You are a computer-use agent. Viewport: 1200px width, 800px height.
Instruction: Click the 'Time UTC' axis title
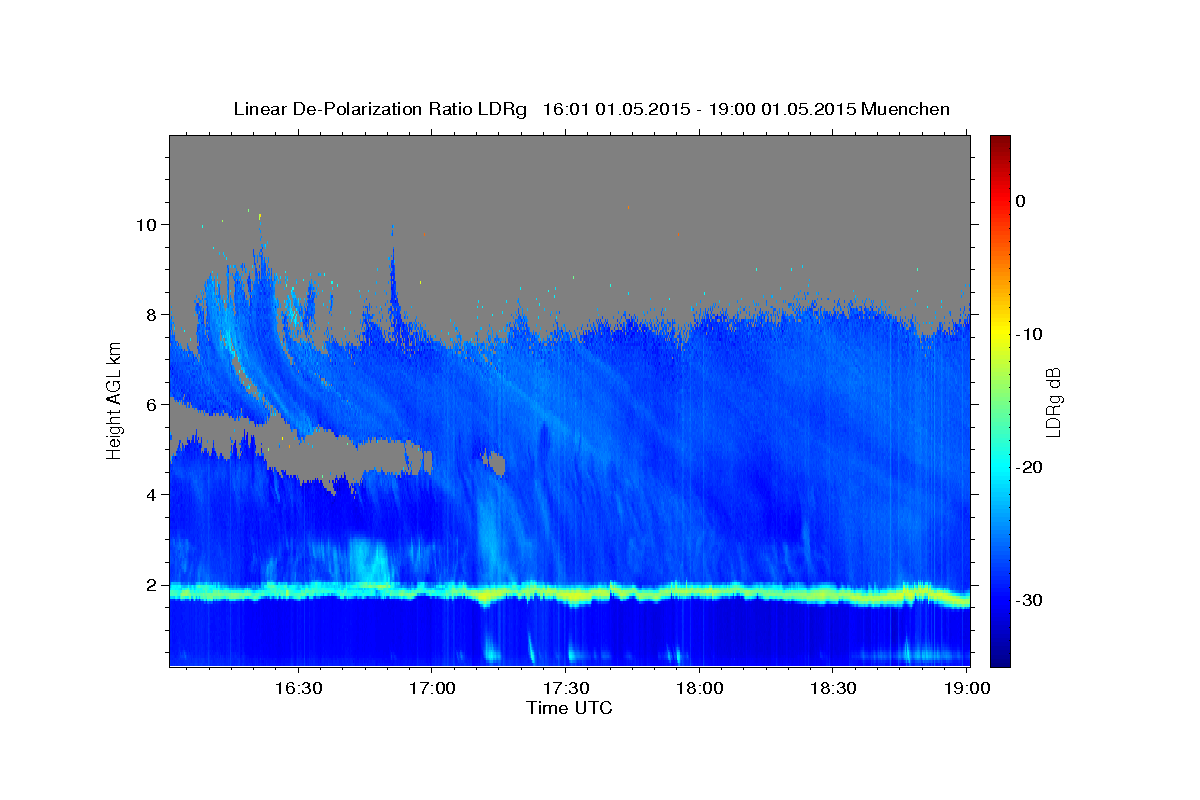pos(569,708)
